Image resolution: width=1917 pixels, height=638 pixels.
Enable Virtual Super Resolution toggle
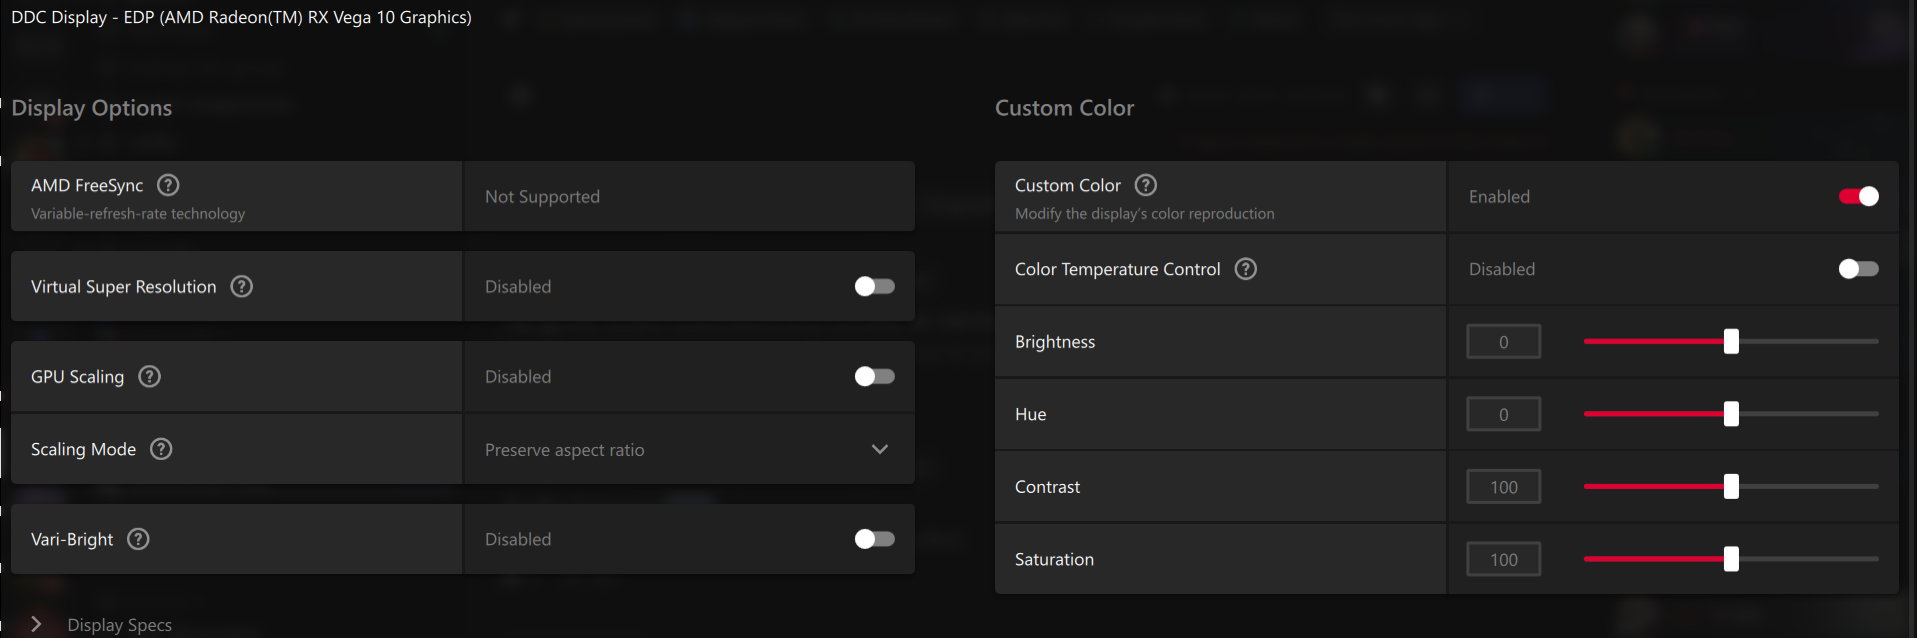(874, 287)
